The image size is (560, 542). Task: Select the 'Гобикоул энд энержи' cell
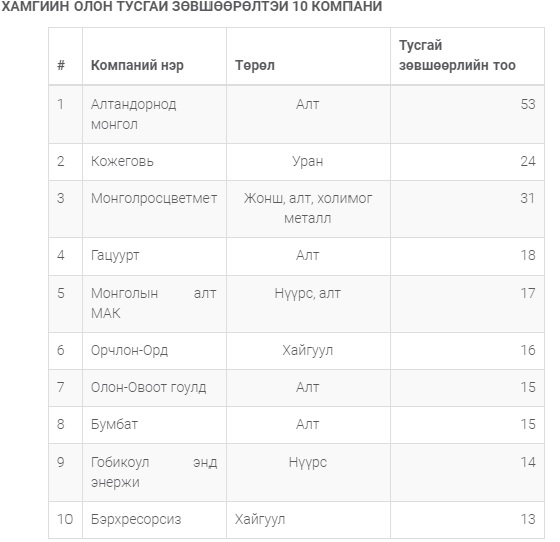(x=154, y=472)
